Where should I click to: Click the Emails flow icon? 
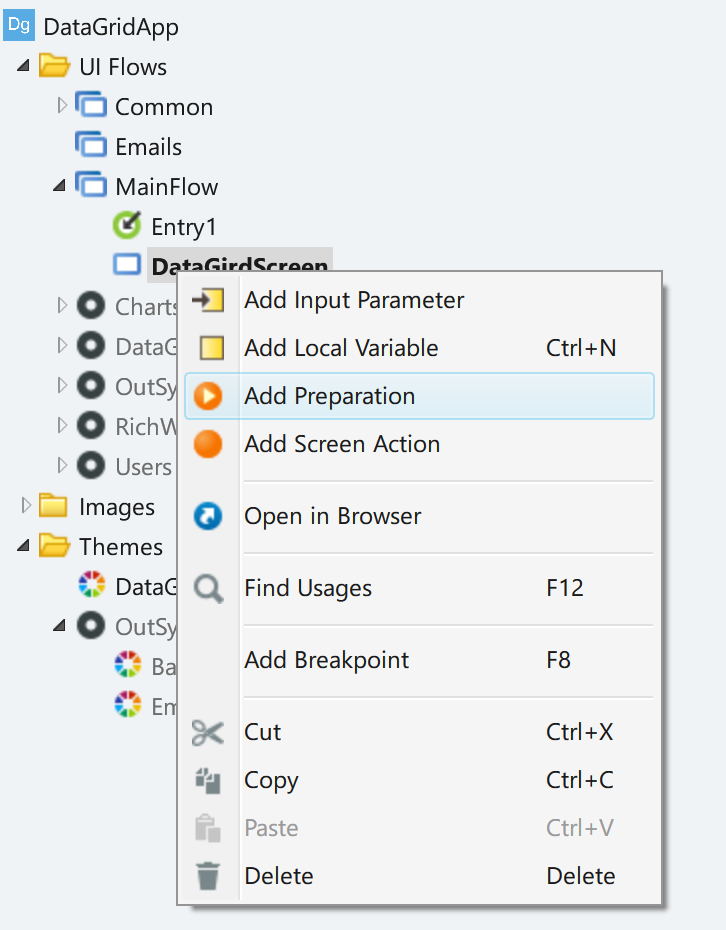pos(91,145)
